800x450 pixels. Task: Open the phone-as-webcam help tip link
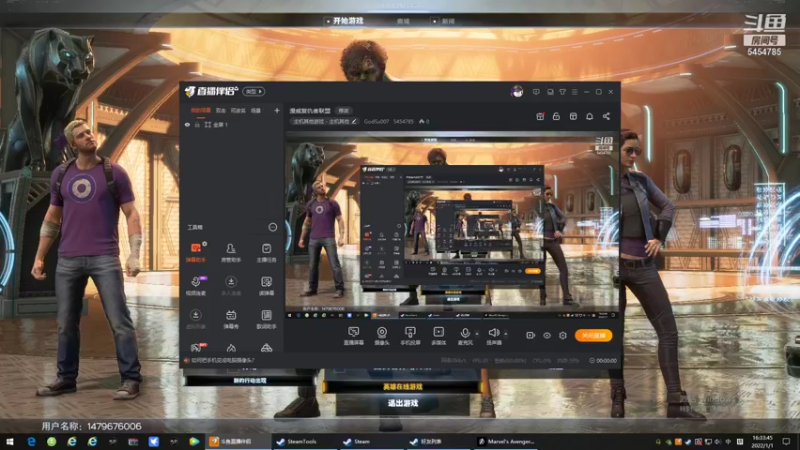[222, 360]
